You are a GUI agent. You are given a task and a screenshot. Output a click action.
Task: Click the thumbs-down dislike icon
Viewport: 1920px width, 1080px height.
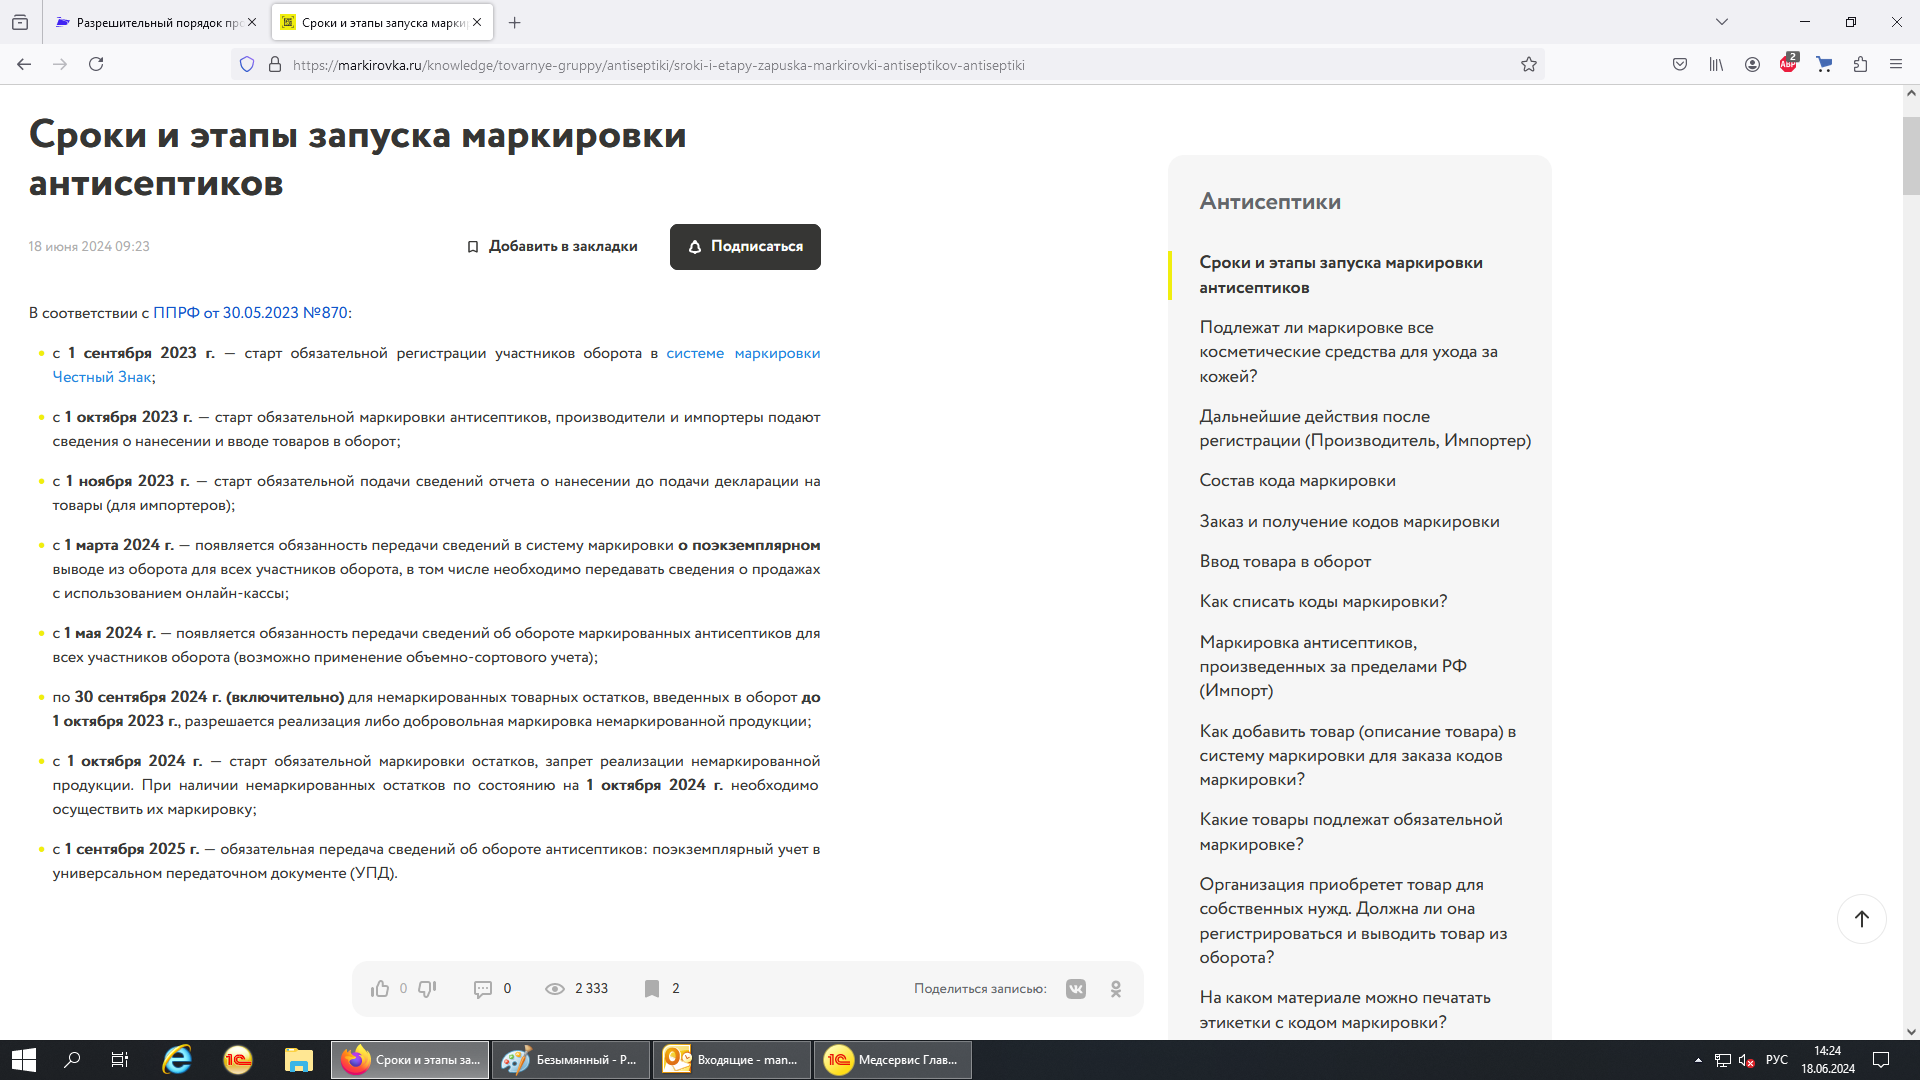pyautogui.click(x=427, y=989)
